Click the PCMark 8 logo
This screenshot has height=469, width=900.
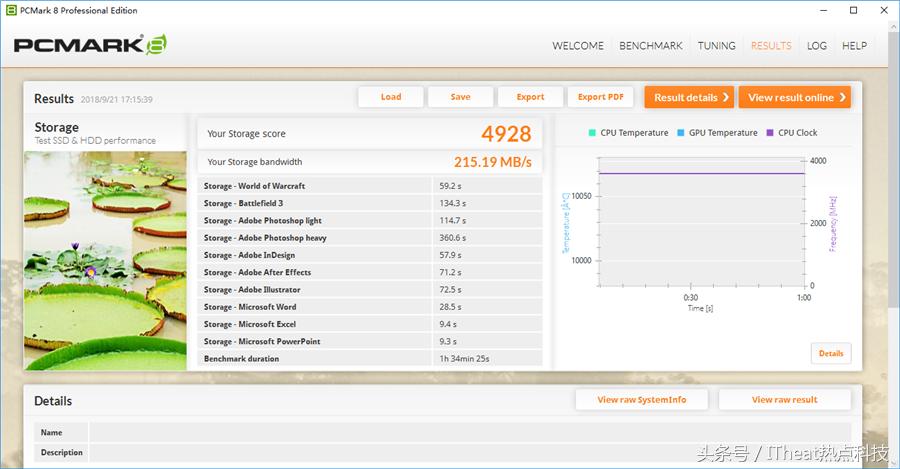(89, 45)
